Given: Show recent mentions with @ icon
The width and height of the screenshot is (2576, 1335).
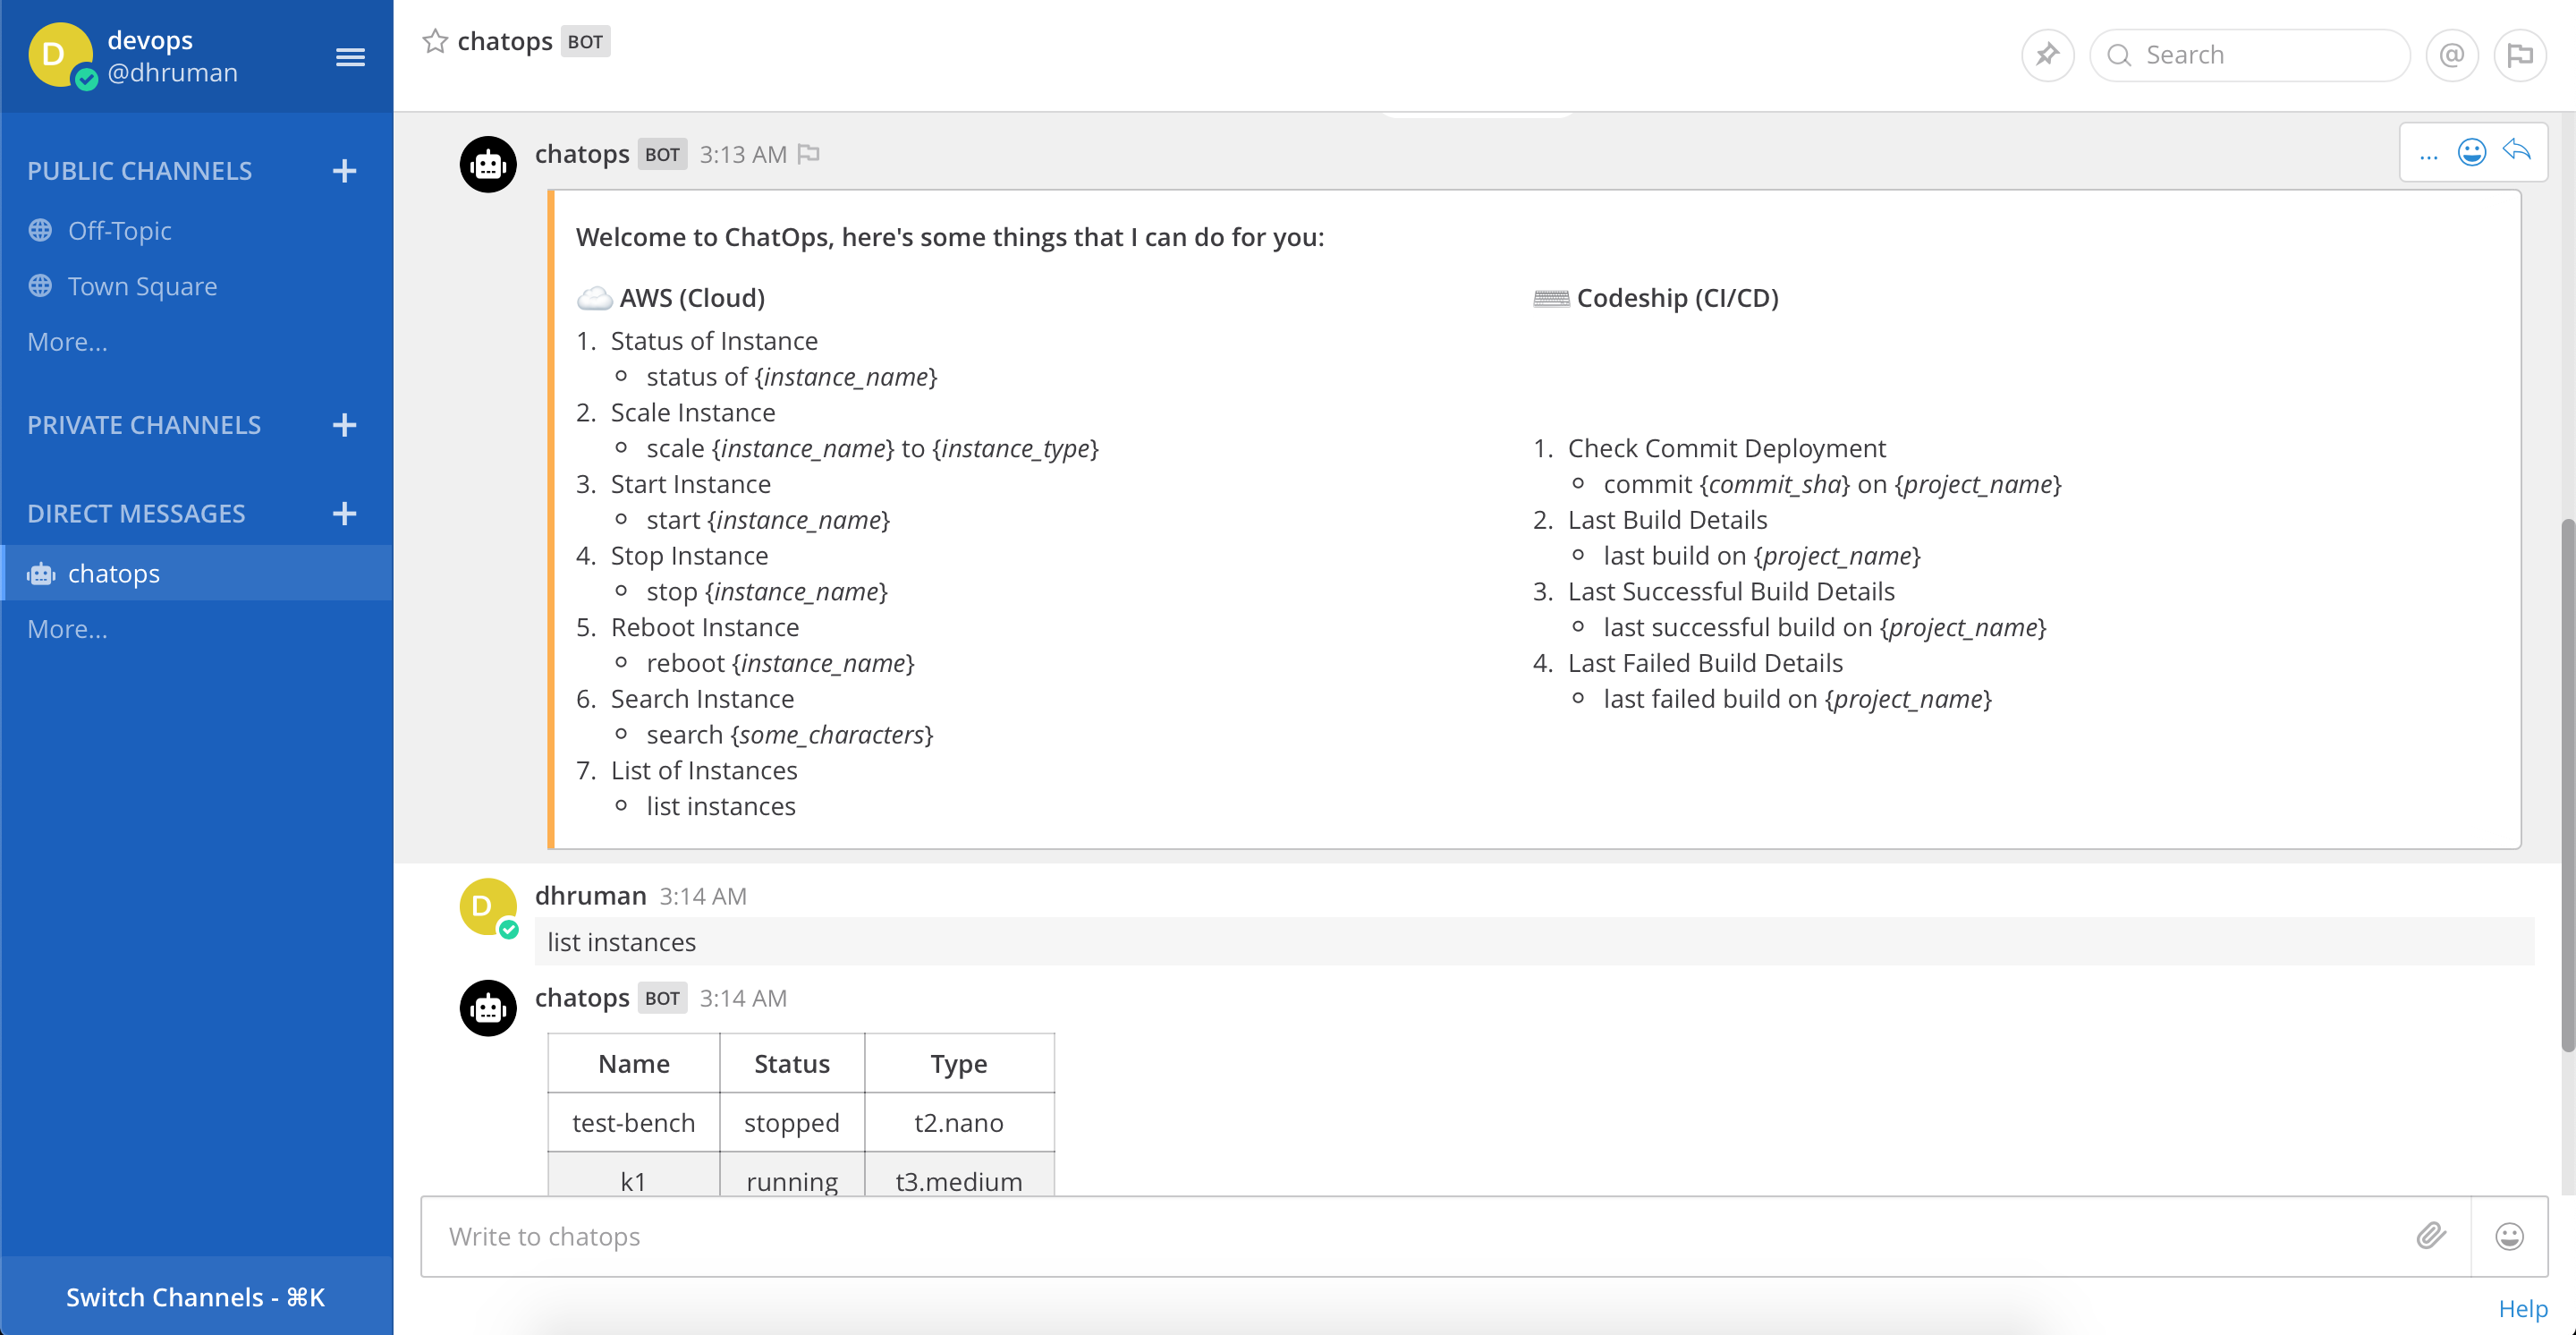Looking at the screenshot, I should click(2451, 55).
